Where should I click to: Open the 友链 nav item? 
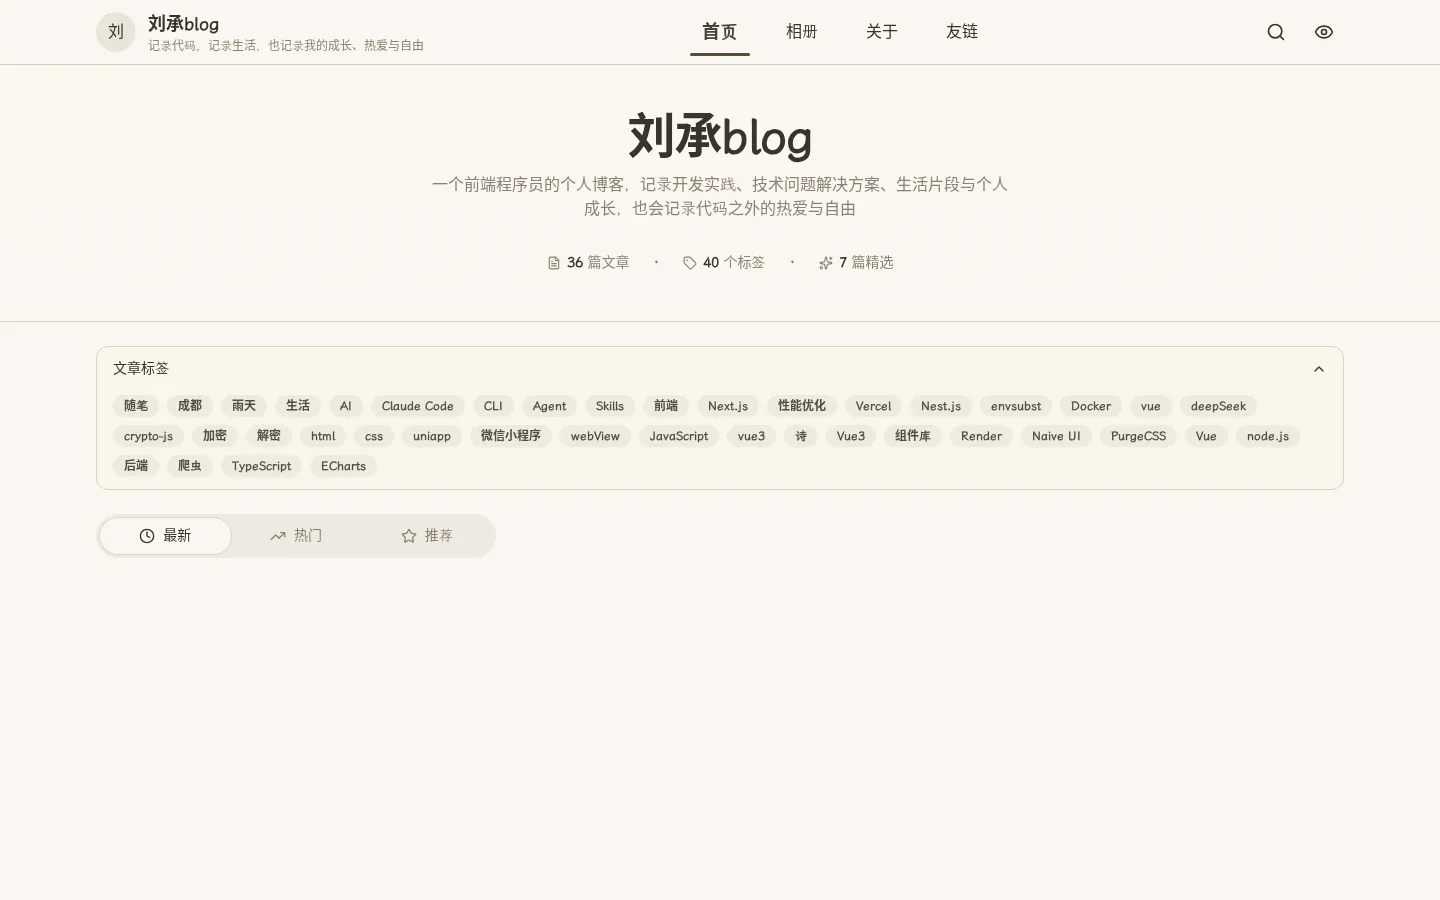click(962, 32)
